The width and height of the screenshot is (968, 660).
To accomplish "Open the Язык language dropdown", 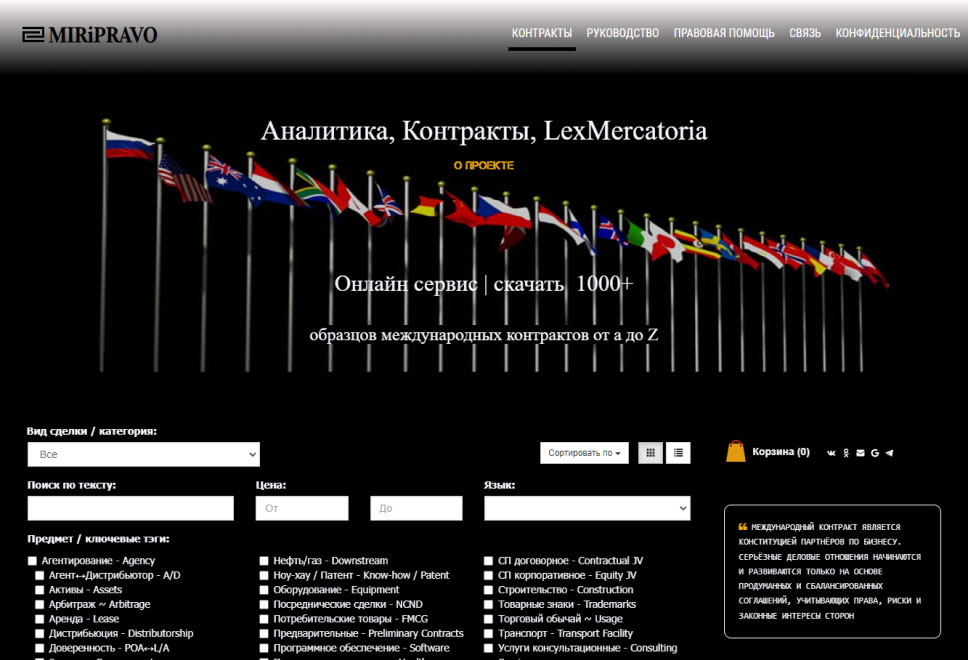I will pos(587,509).
